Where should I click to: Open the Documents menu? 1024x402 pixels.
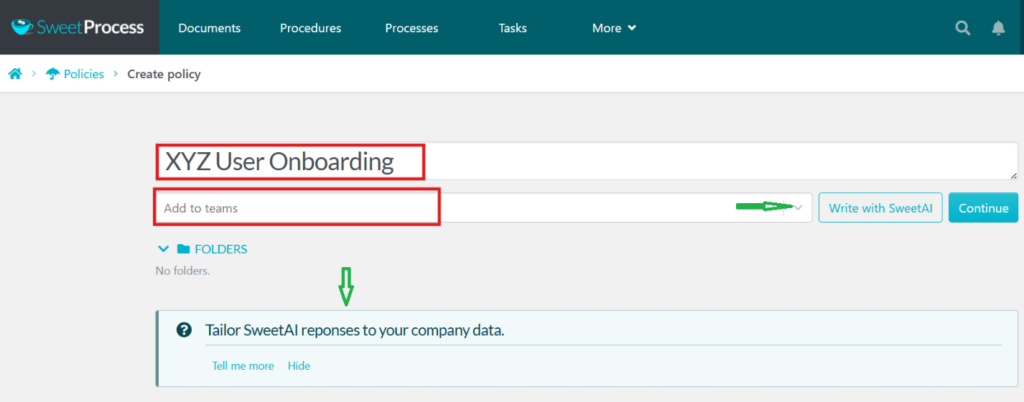tap(210, 28)
